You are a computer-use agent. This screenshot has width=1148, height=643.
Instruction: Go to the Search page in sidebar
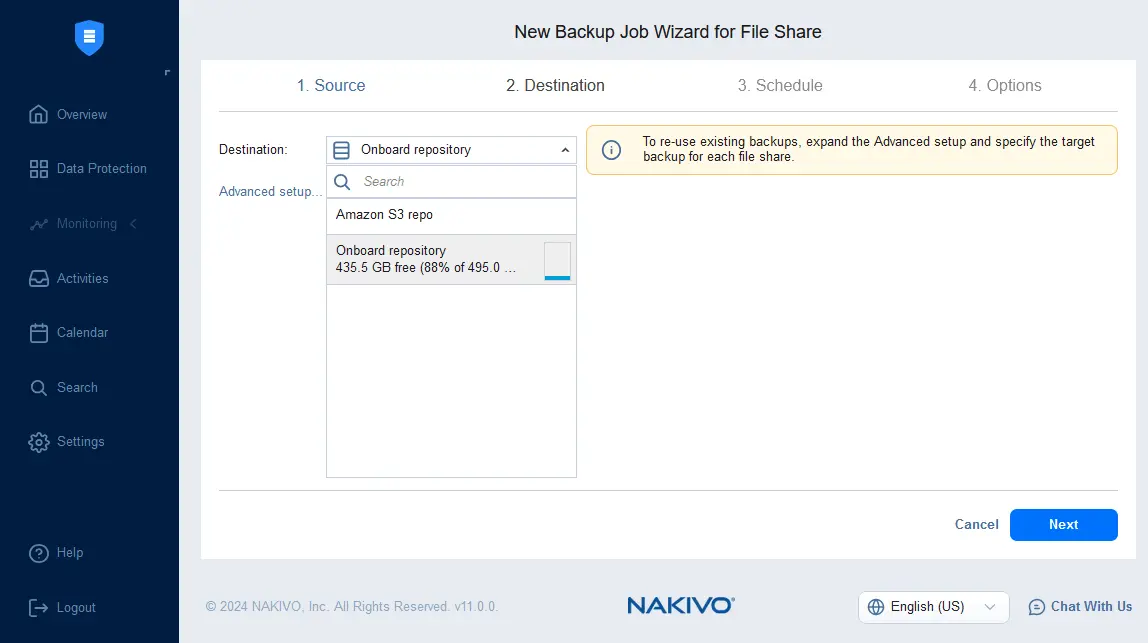click(x=77, y=387)
